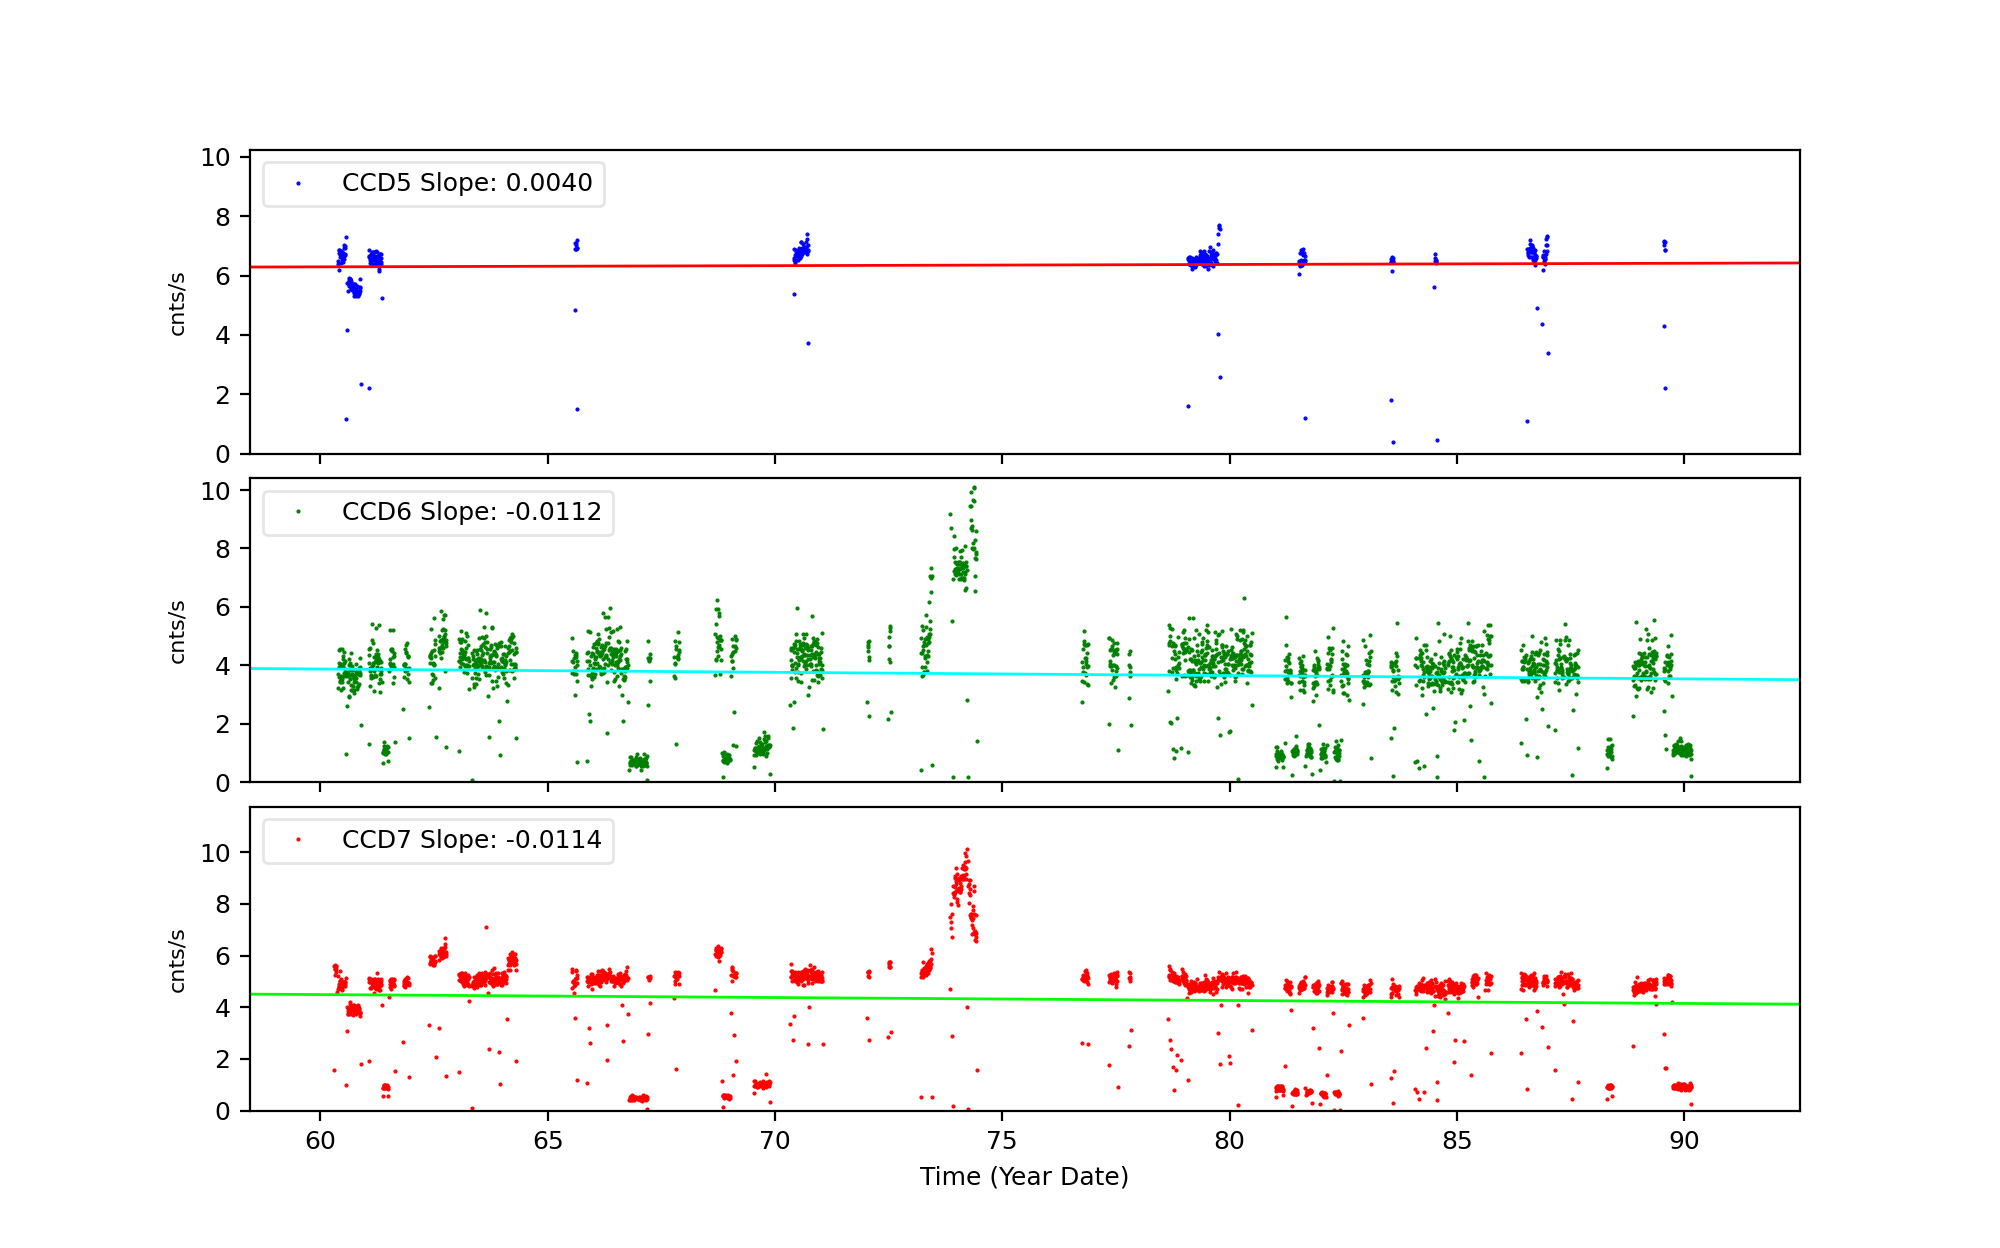Click the CCD7 Slope legend entry
Viewport: 2000px width, 1248px height.
click(471, 840)
